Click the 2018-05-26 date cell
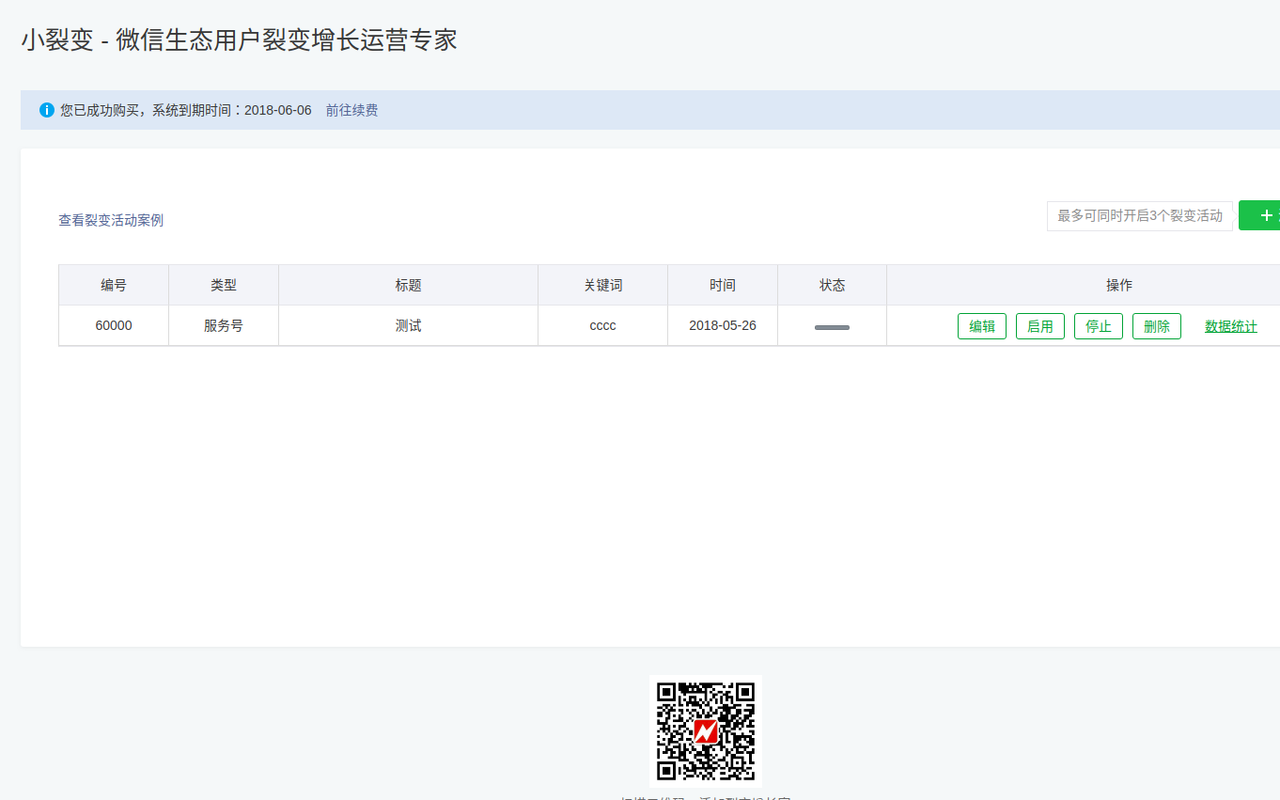 click(723, 326)
